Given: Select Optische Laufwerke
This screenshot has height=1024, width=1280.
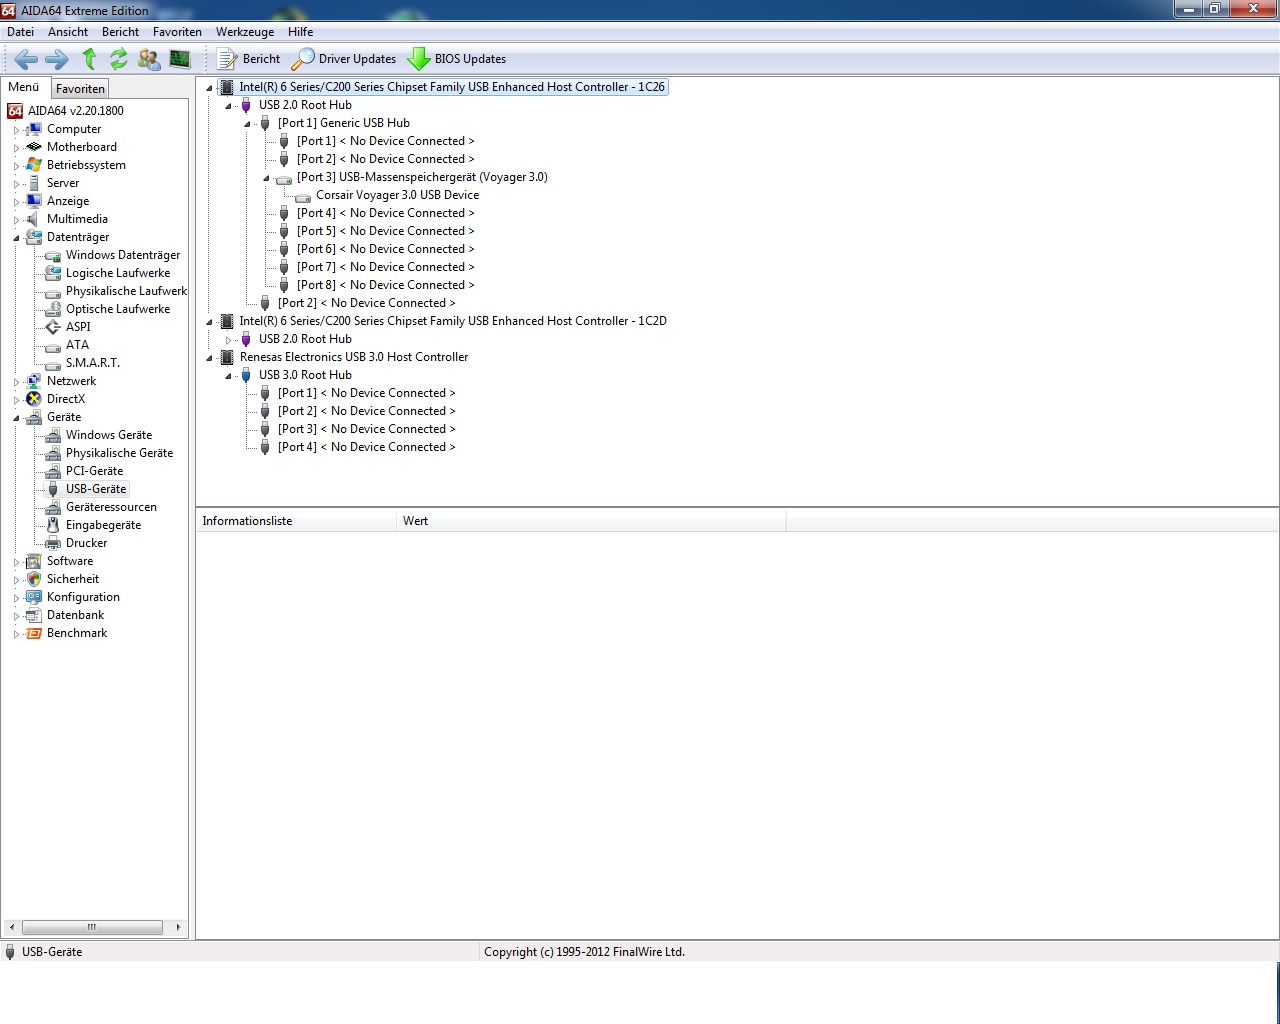Looking at the screenshot, I should coord(118,309).
